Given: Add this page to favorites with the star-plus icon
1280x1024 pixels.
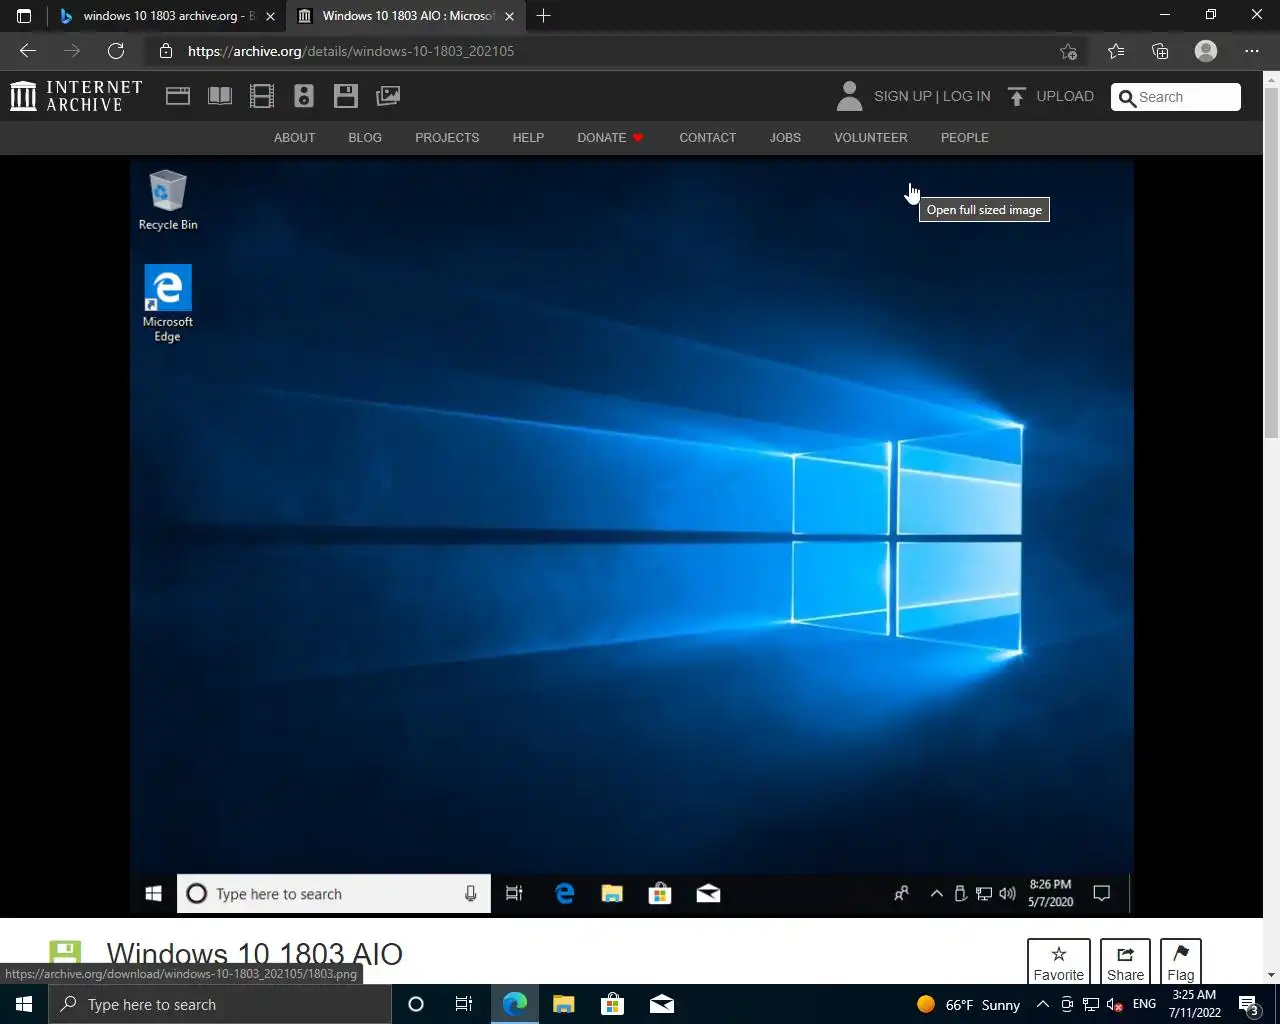Looking at the screenshot, I should coord(1068,51).
